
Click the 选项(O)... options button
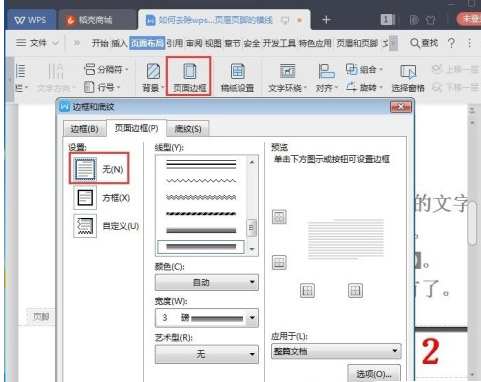tap(374, 373)
